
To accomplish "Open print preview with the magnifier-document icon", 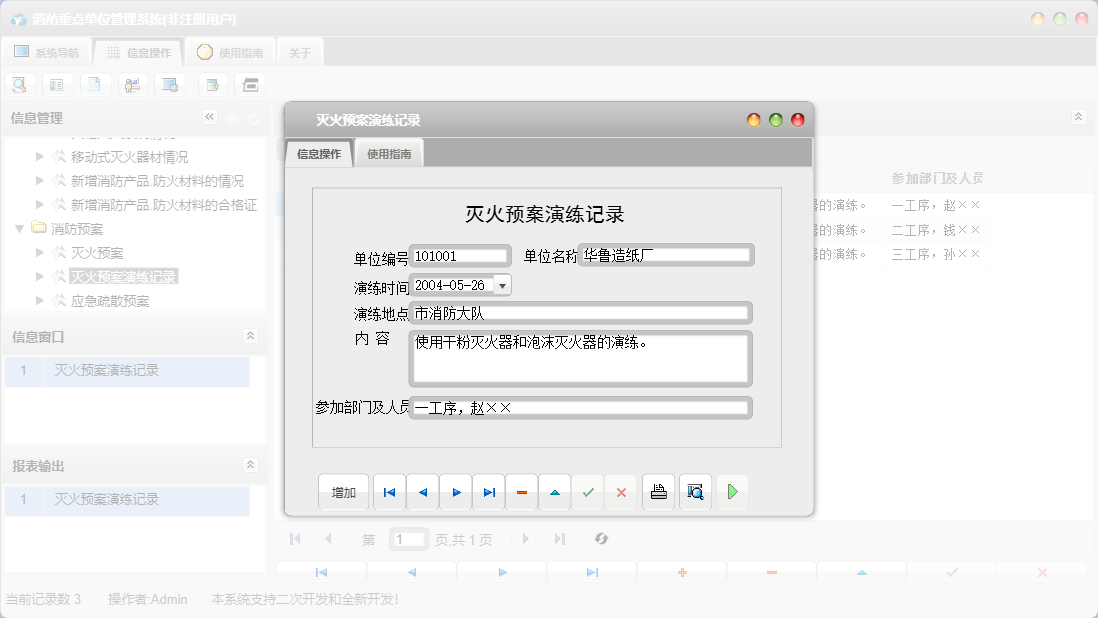I will pos(695,492).
